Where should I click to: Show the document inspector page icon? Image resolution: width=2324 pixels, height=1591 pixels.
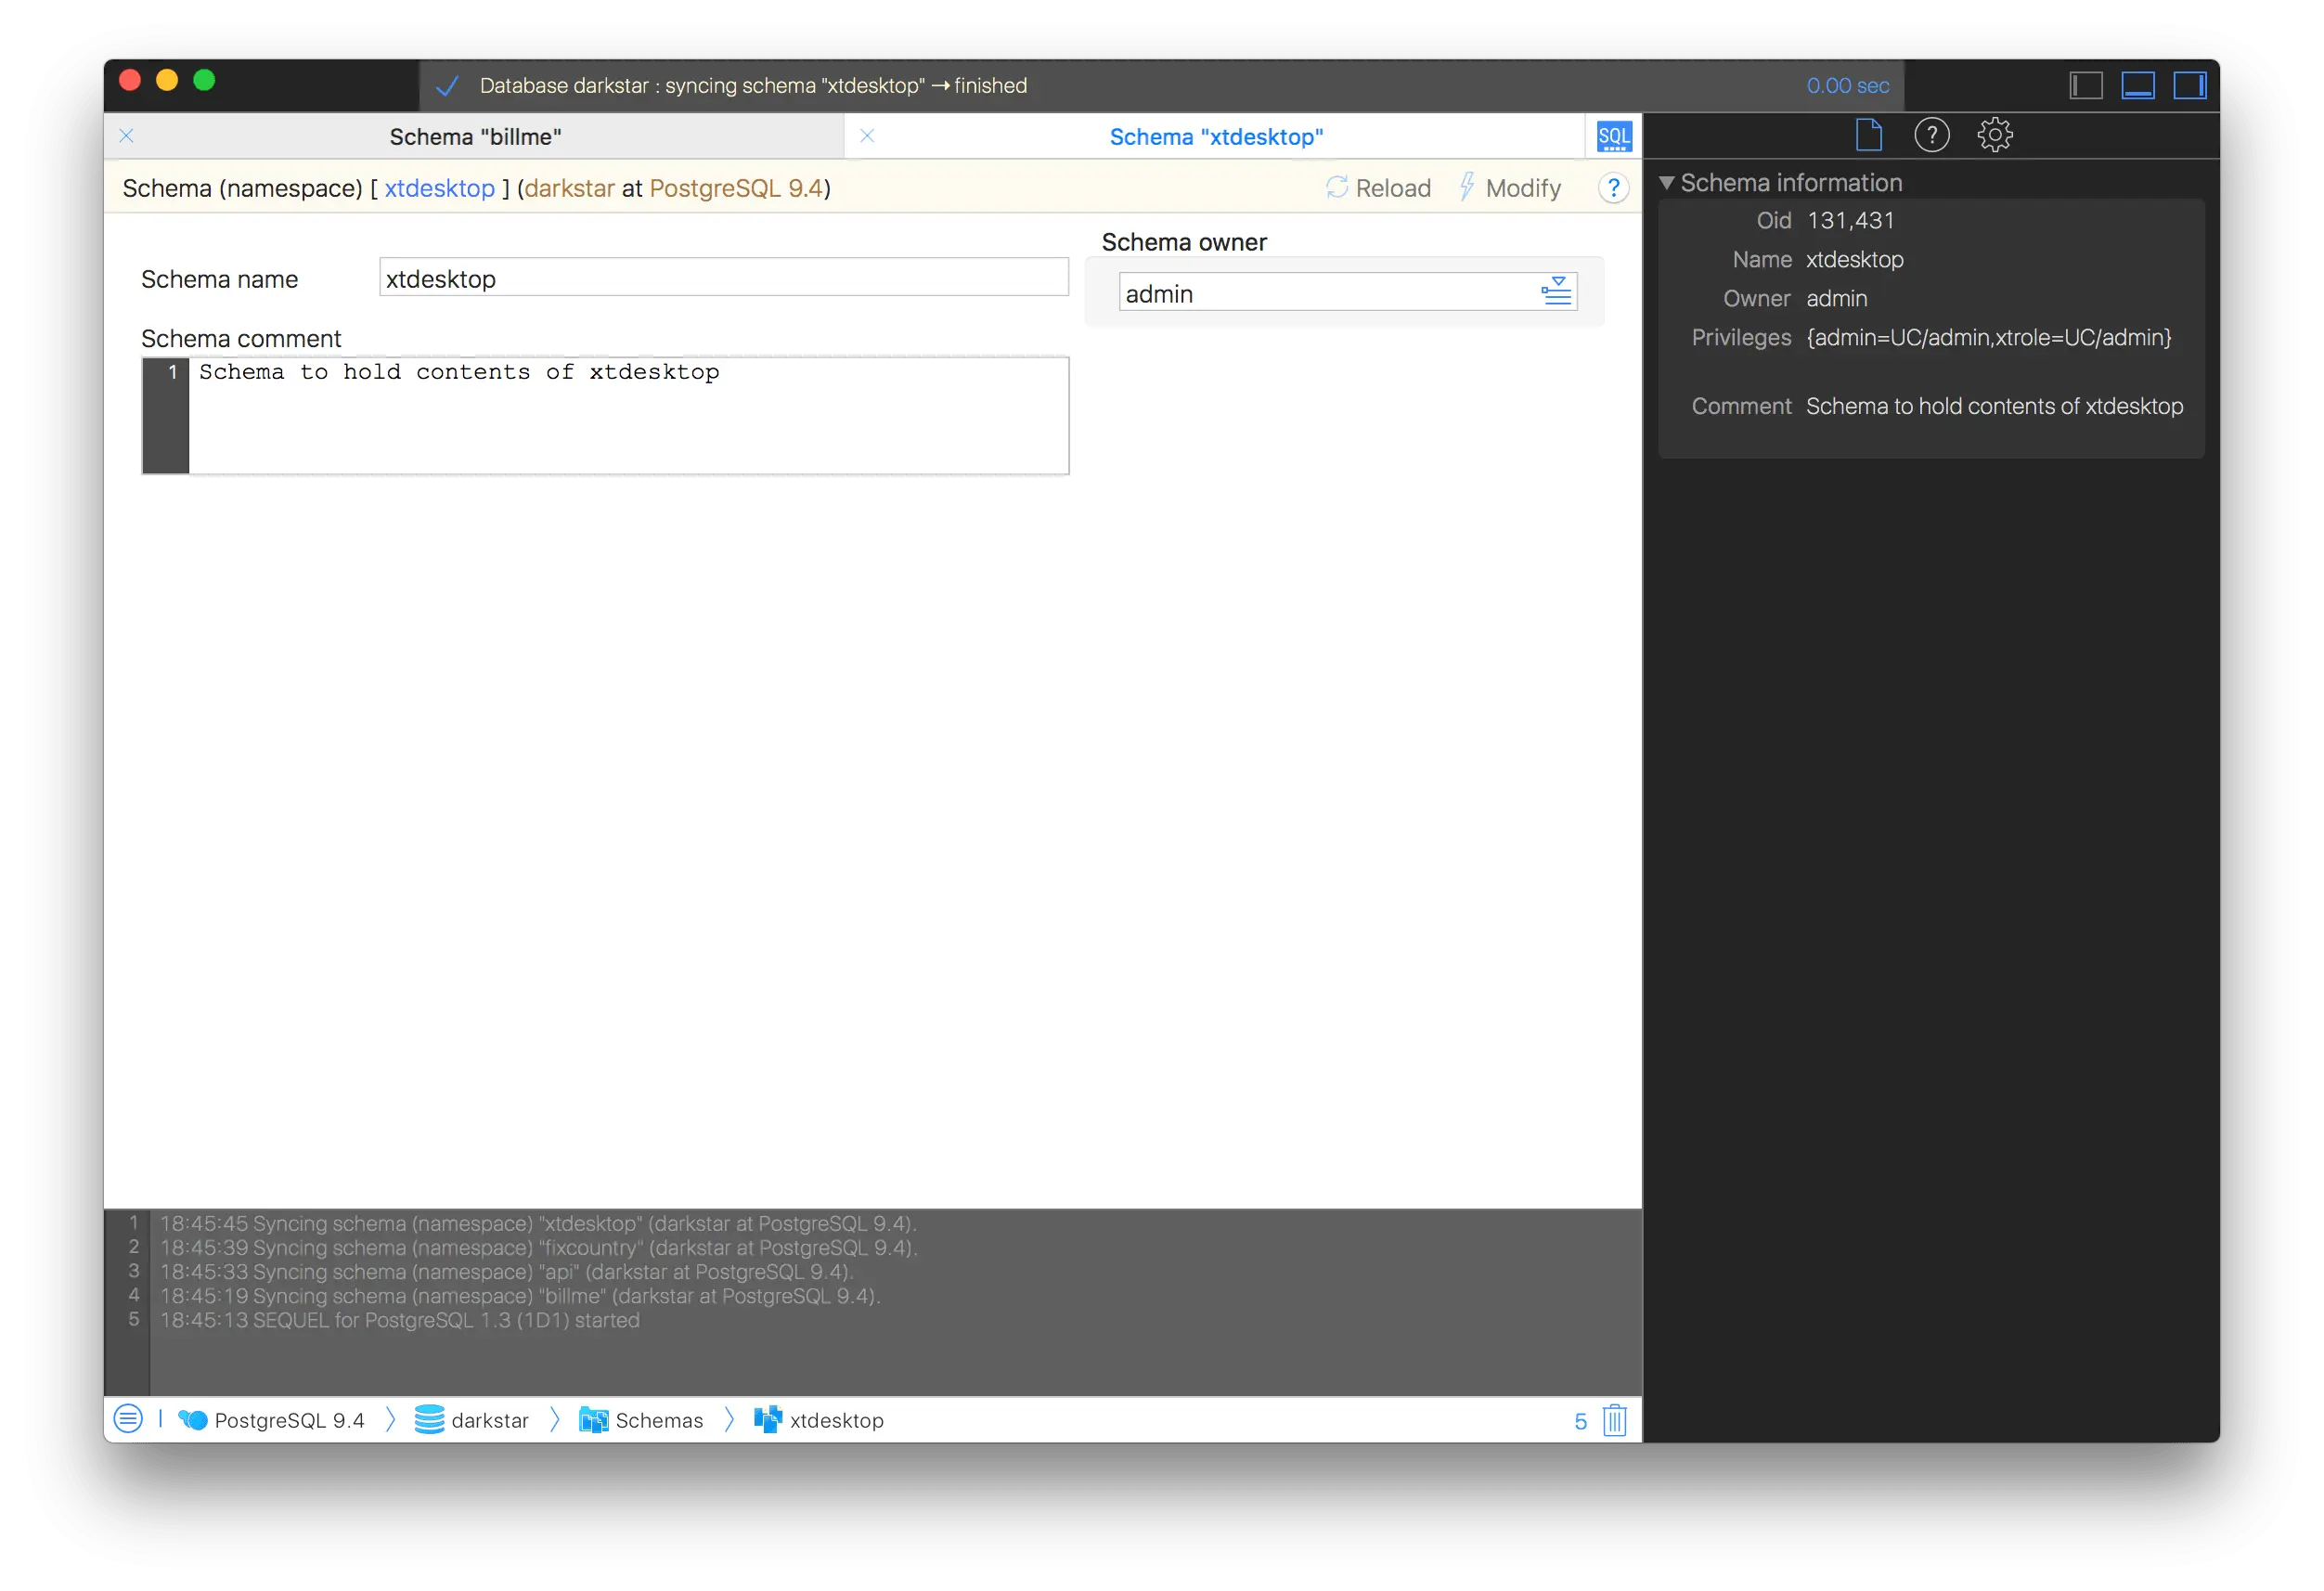tap(1868, 135)
